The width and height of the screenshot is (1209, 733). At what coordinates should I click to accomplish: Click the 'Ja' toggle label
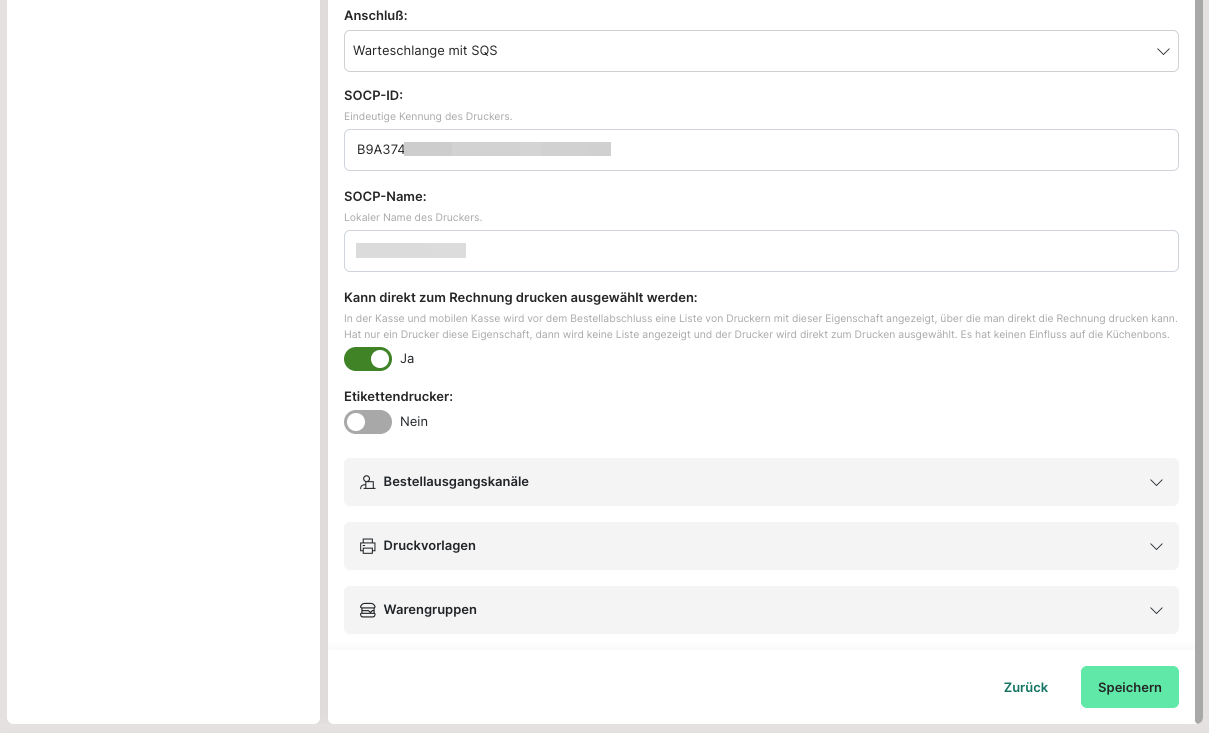(407, 359)
